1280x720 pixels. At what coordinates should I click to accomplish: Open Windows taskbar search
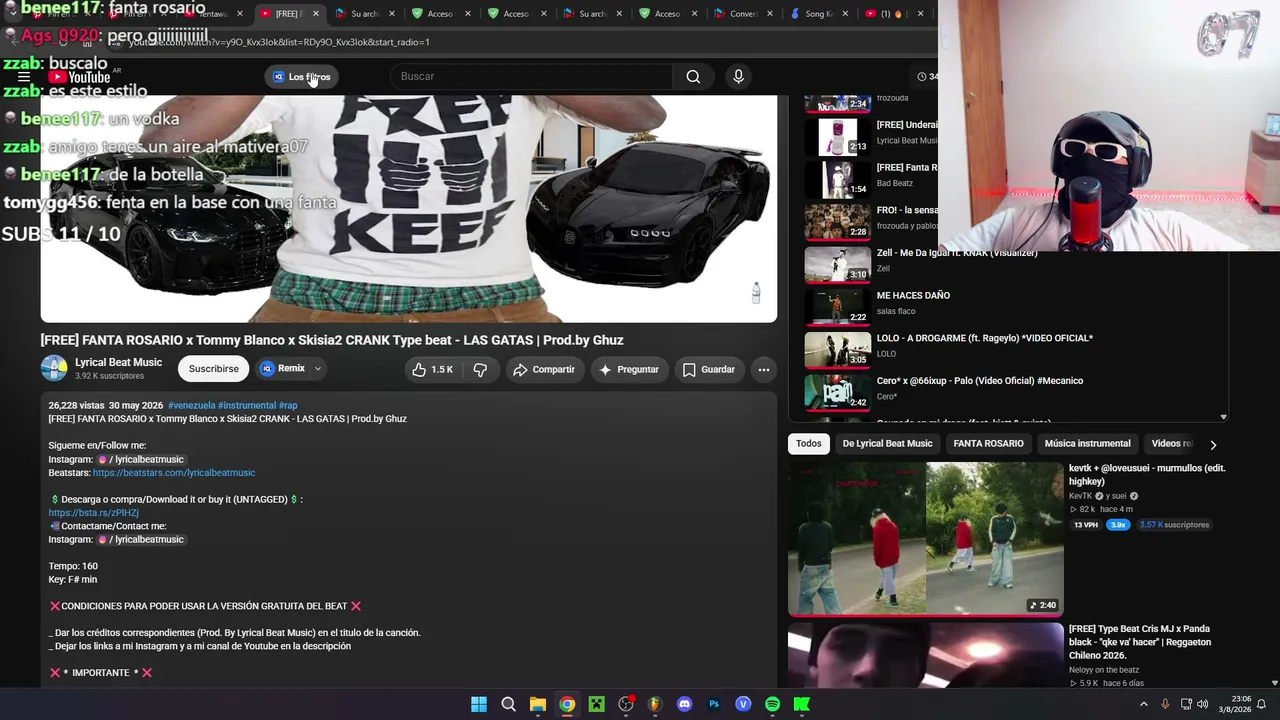point(508,704)
